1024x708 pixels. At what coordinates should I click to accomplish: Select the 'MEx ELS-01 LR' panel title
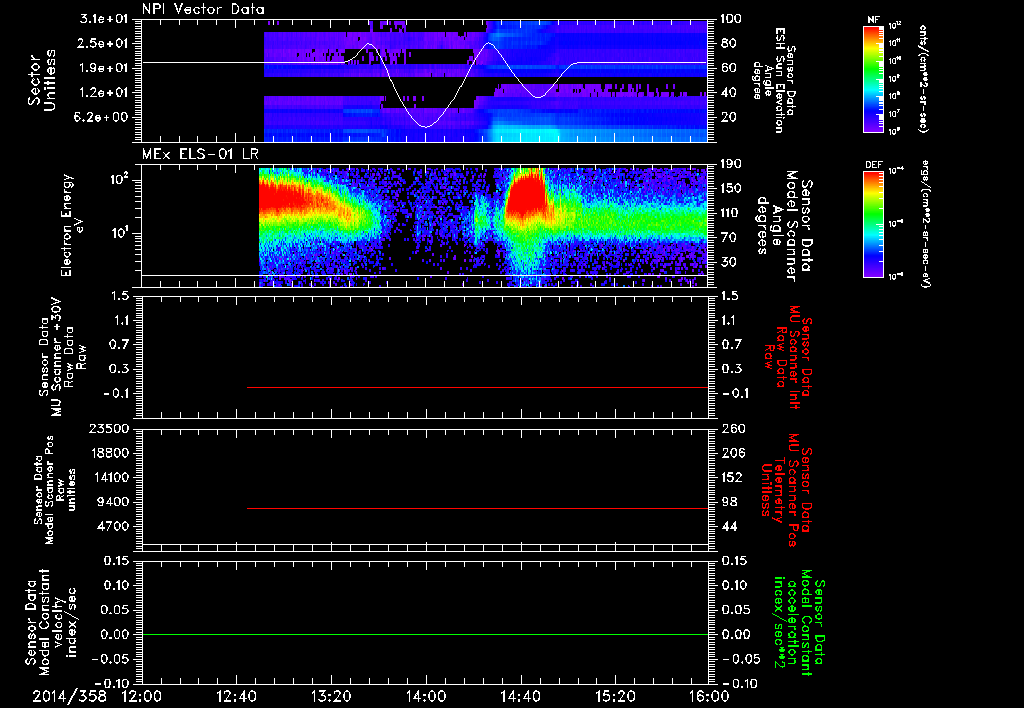tap(199, 155)
